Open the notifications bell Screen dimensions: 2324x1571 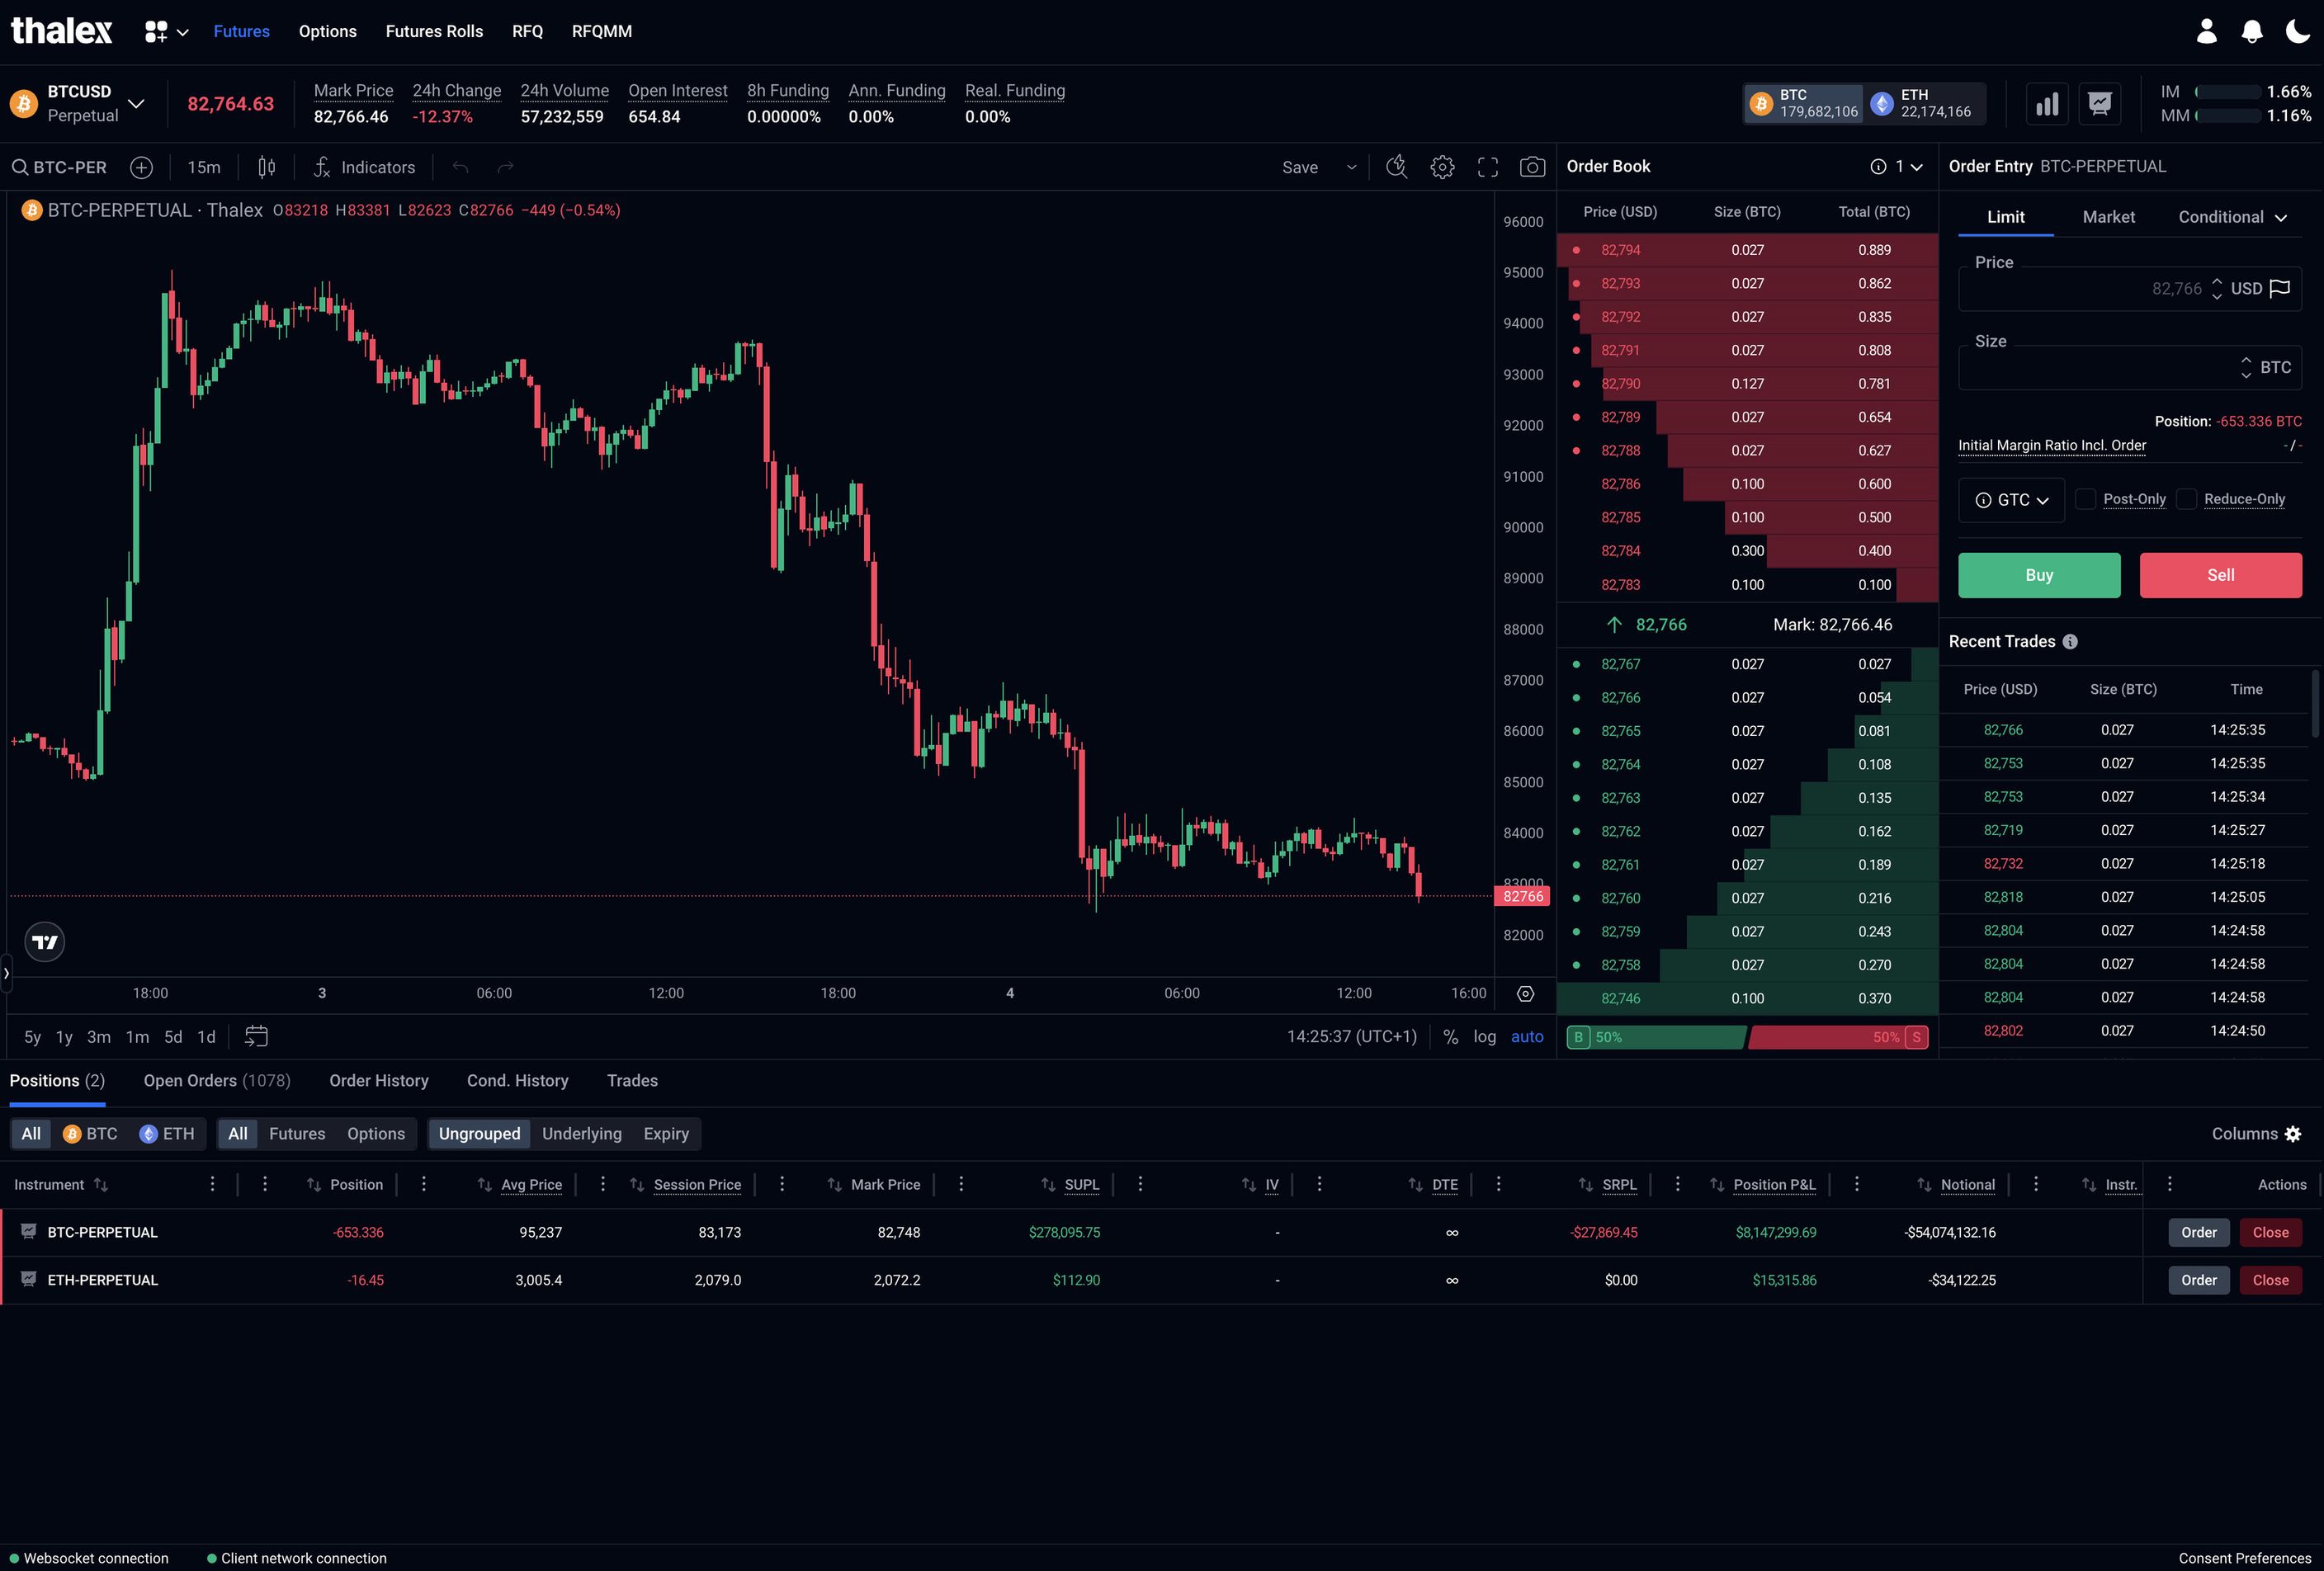click(x=2252, y=32)
